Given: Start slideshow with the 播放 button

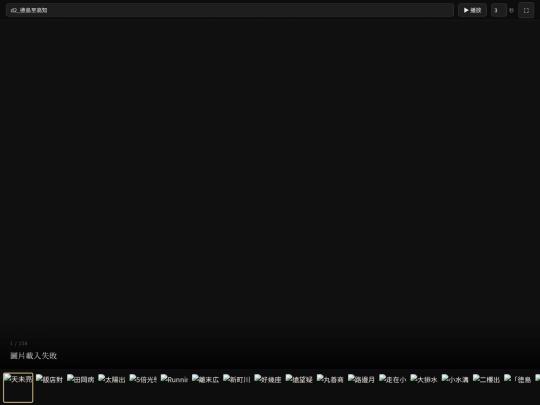Looking at the screenshot, I should pos(472,10).
